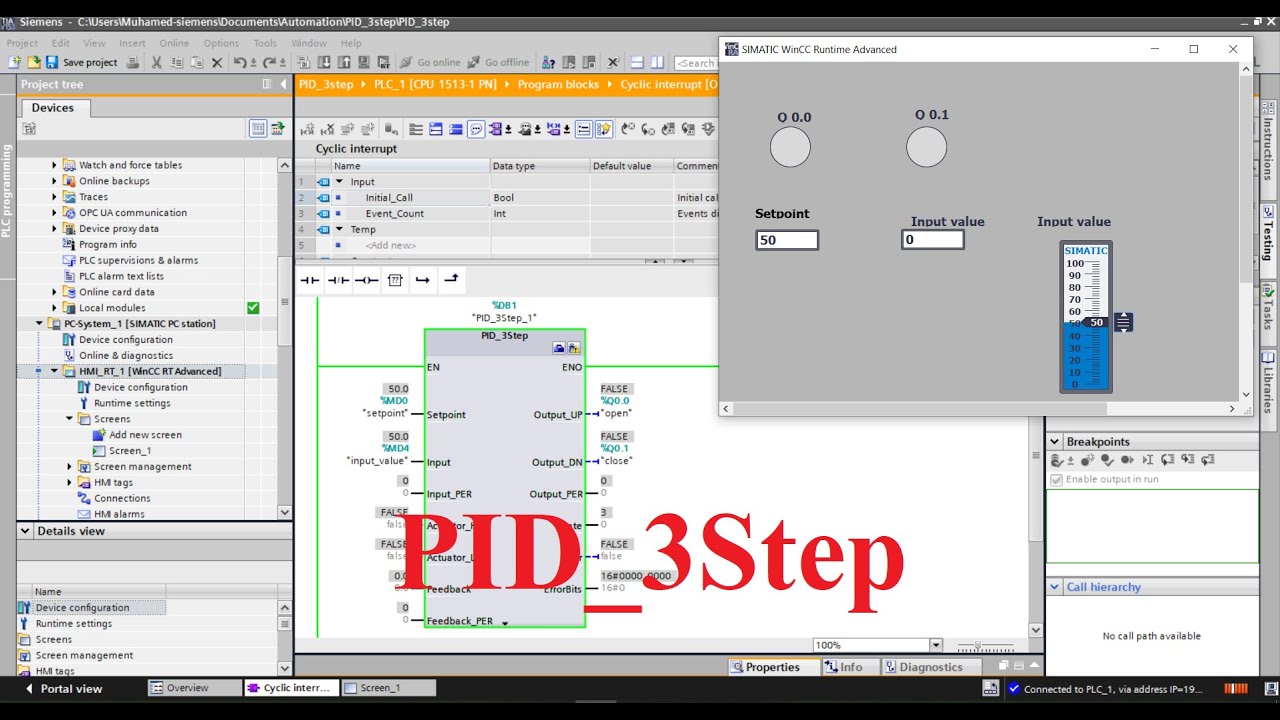Viewport: 1280px width, 720px height.
Task: Click the Go offline button
Action: pos(498,62)
